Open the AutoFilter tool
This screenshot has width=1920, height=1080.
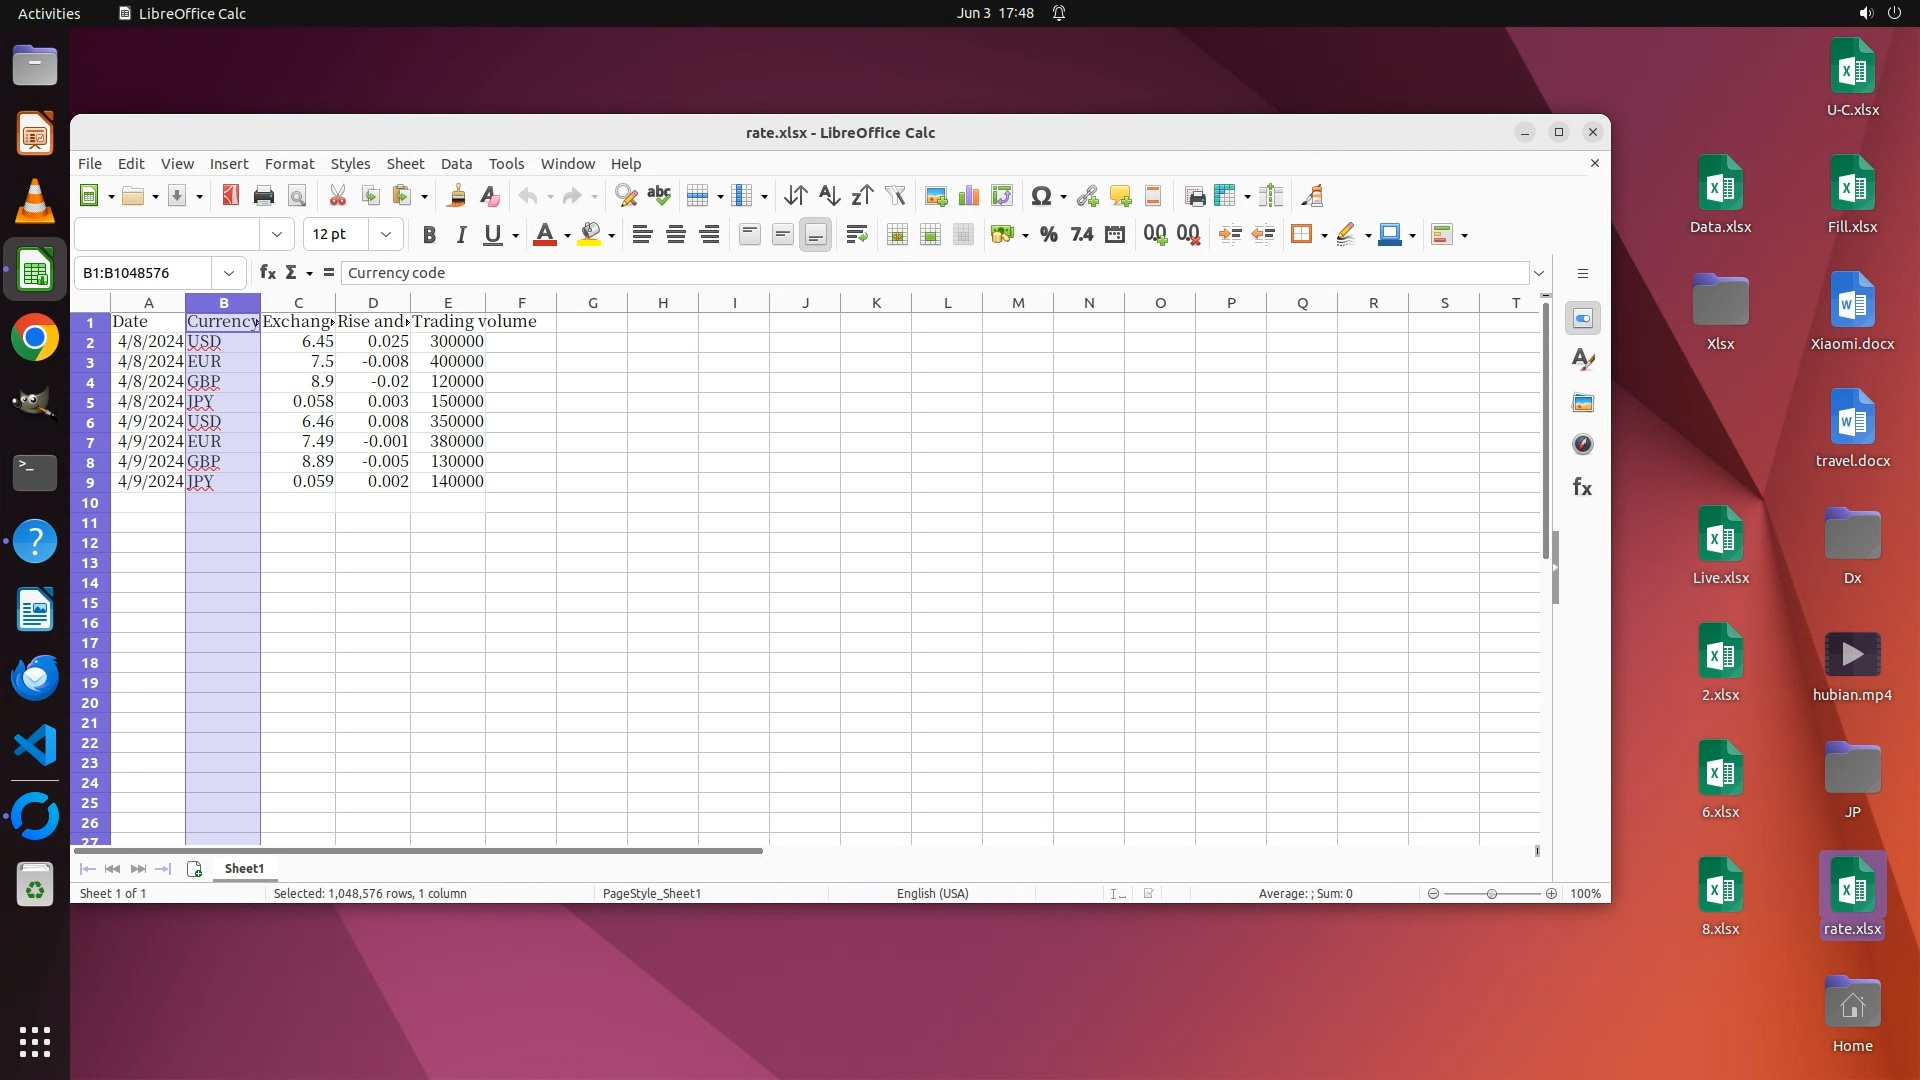click(x=895, y=196)
